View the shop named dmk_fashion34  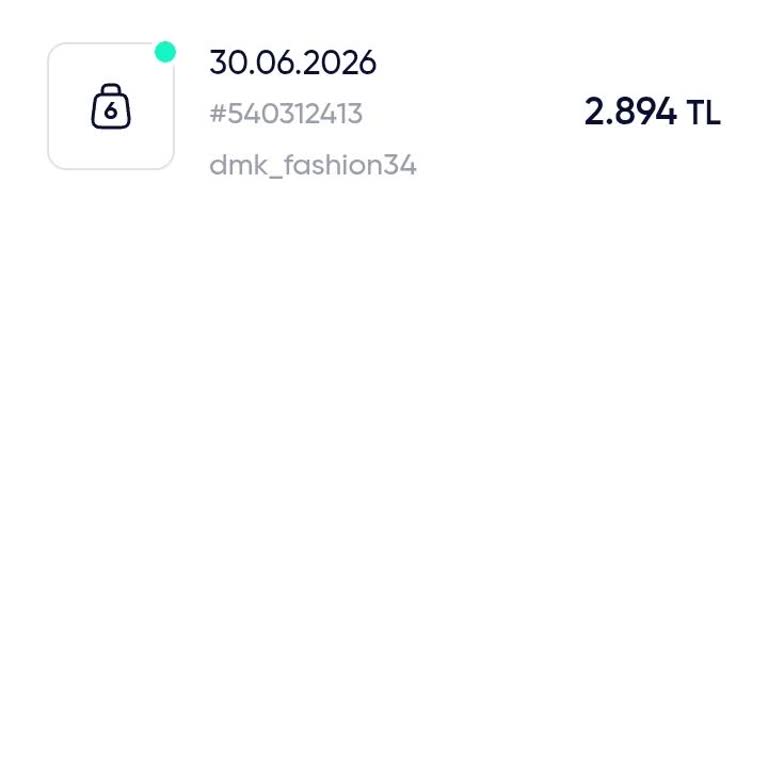(x=312, y=165)
